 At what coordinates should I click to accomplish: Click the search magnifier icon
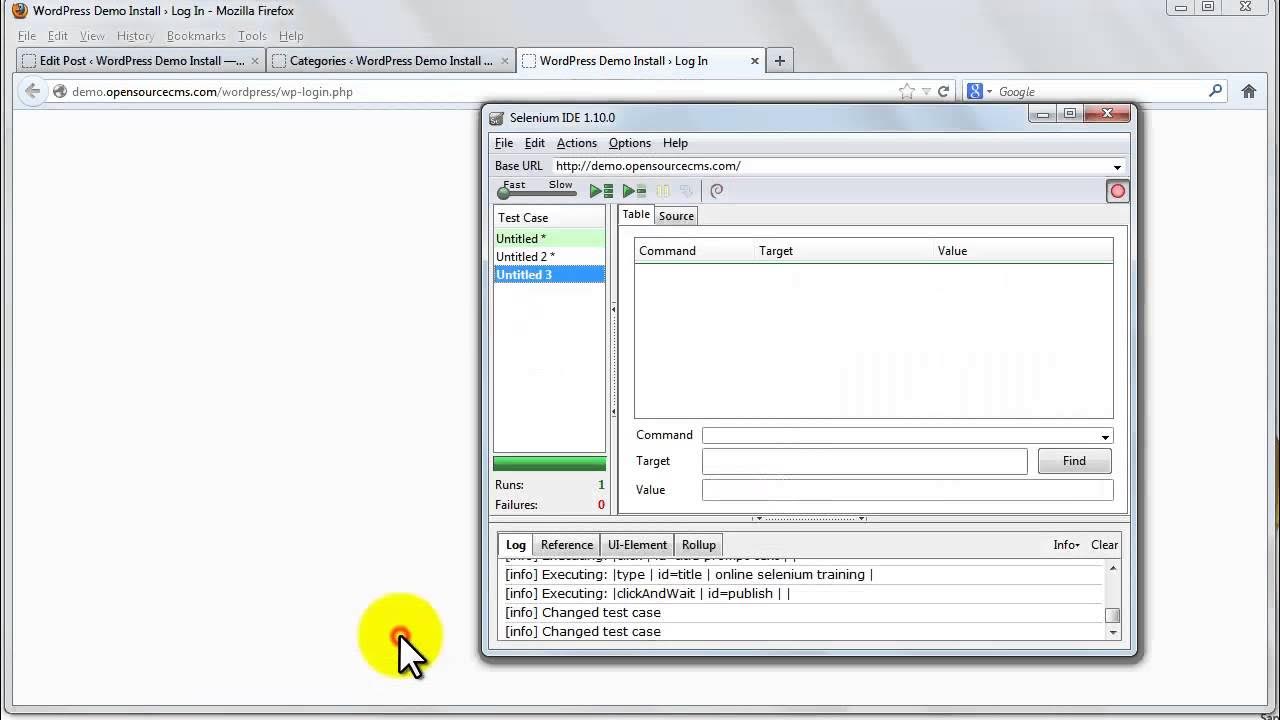coord(1215,91)
